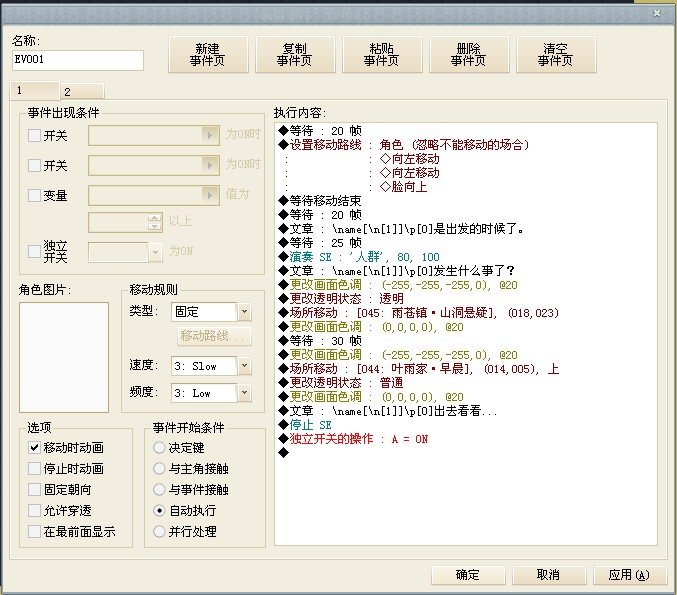Image resolution: width=677 pixels, height=595 pixels.
Task: Check 允许穿透 option
Action: [34, 510]
